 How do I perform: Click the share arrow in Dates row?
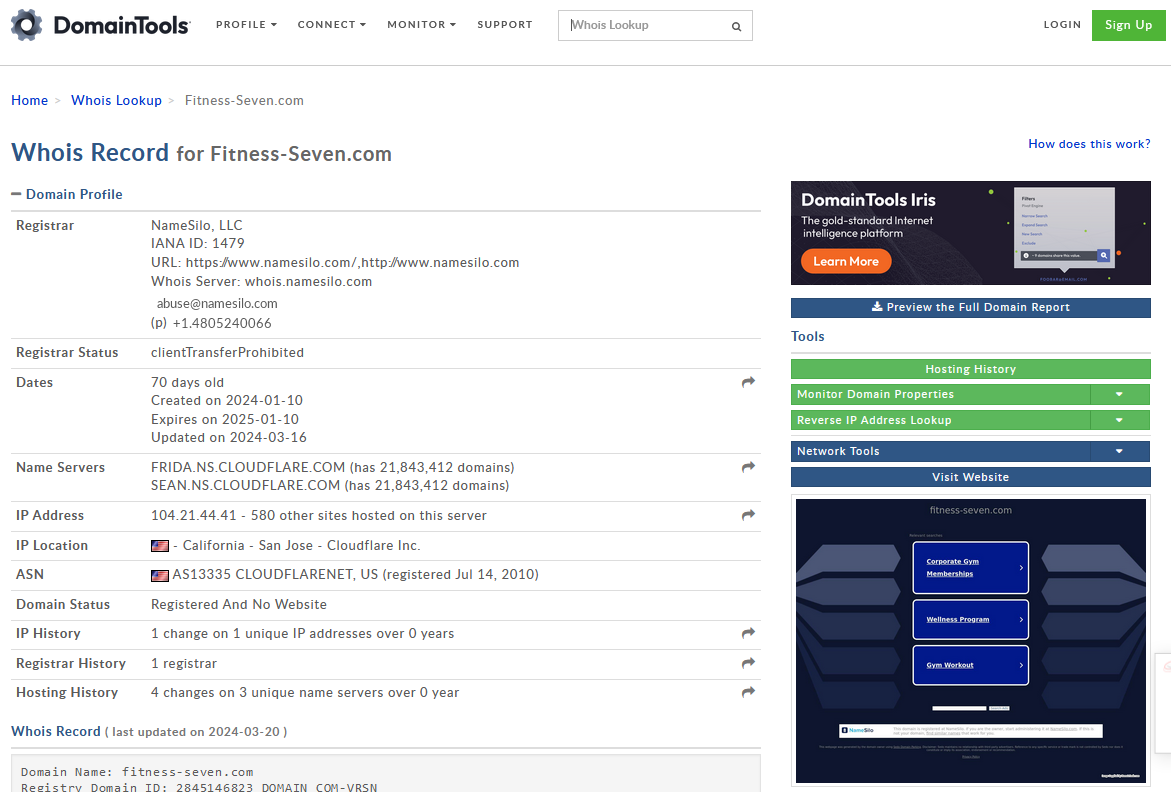click(748, 382)
